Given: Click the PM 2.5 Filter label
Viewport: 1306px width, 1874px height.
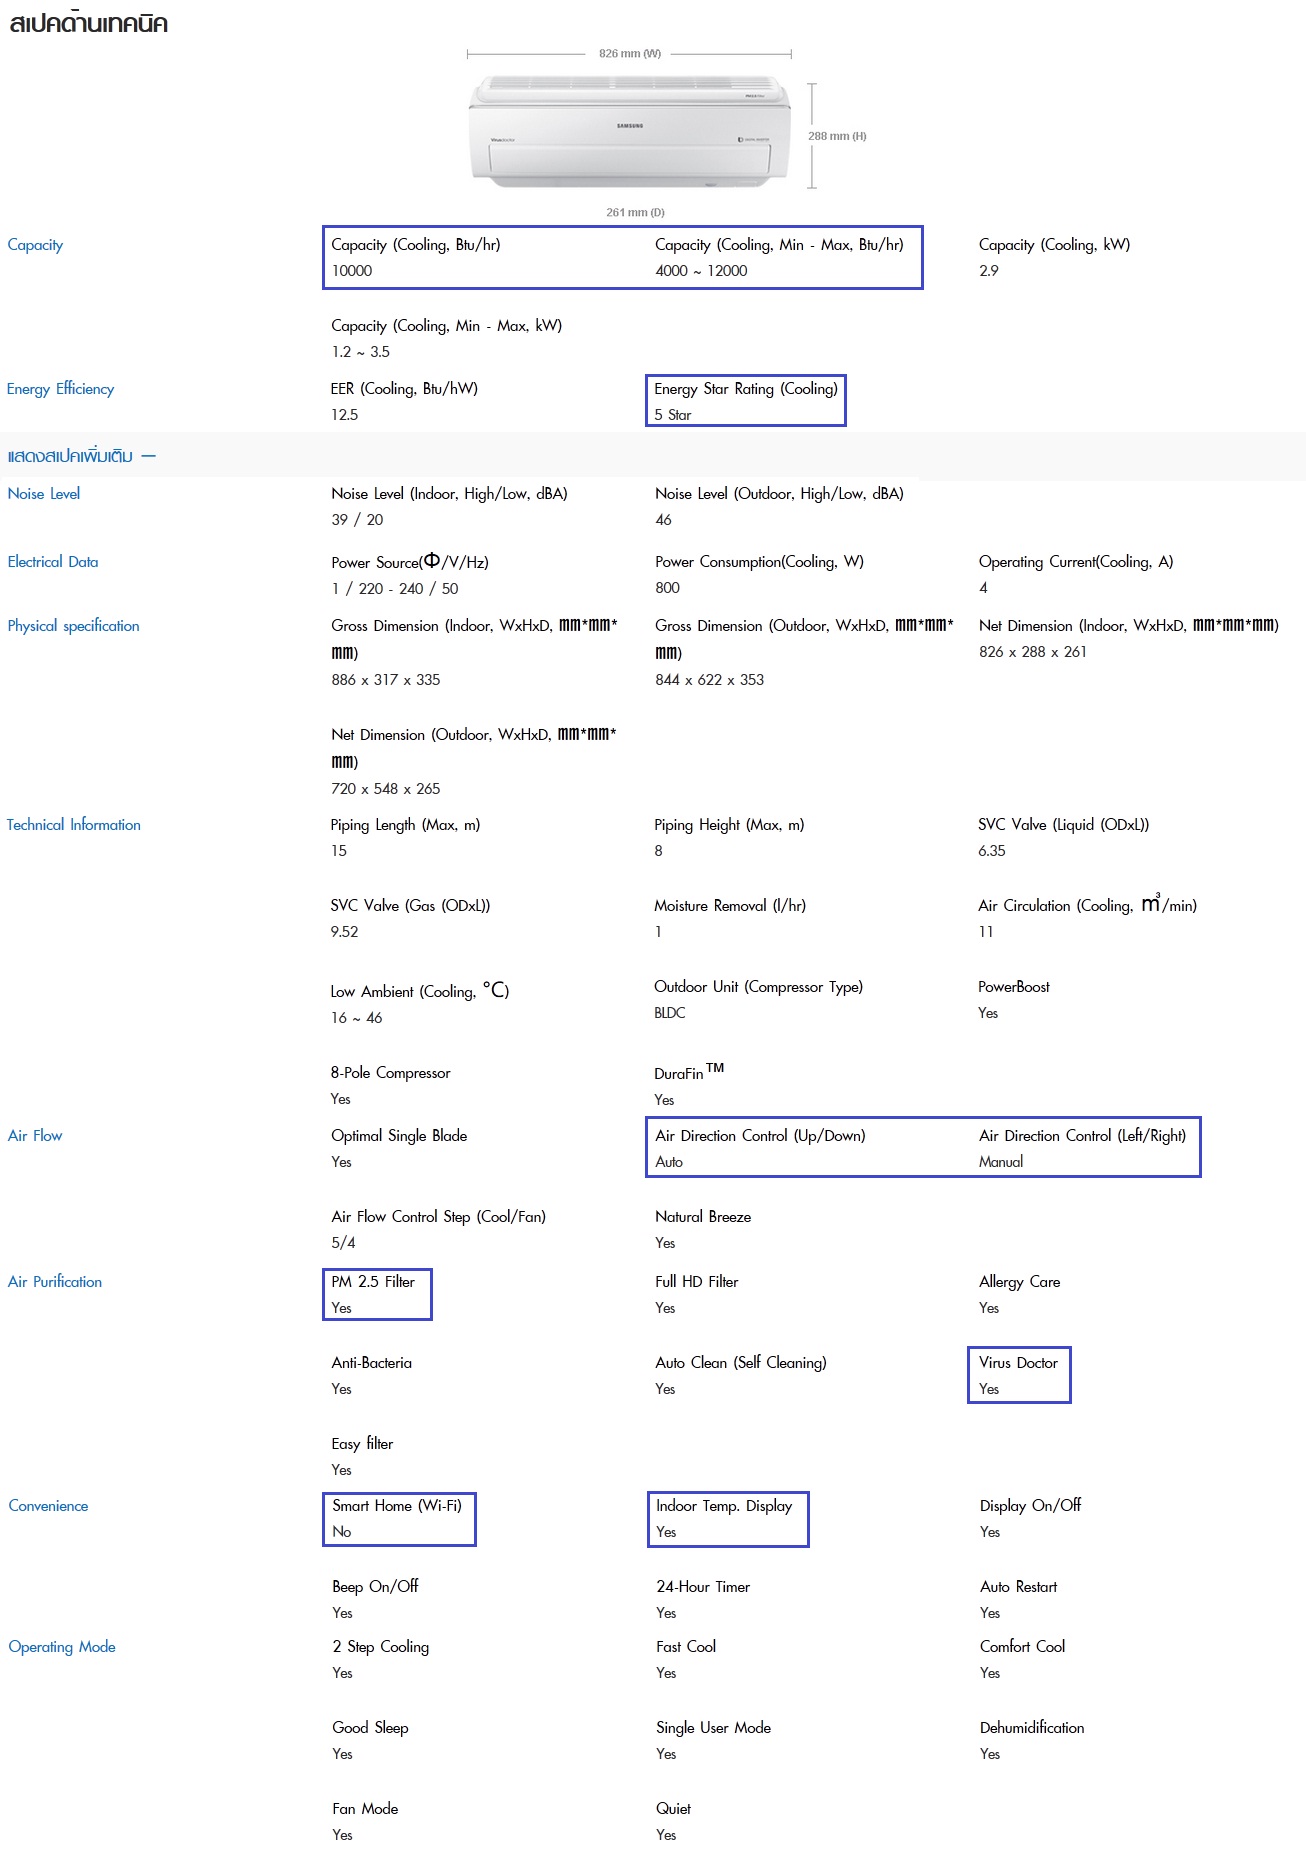Looking at the screenshot, I should click(x=373, y=1282).
